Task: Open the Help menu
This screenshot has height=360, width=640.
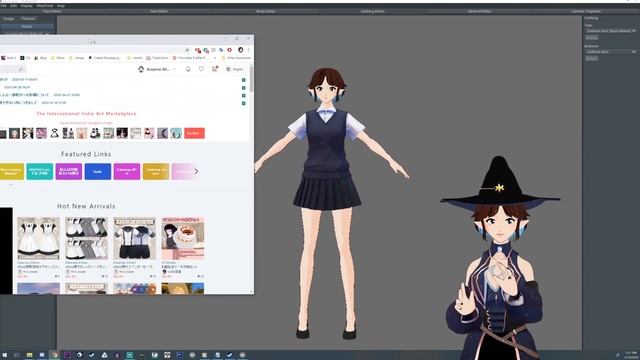Action: [x=61, y=6]
